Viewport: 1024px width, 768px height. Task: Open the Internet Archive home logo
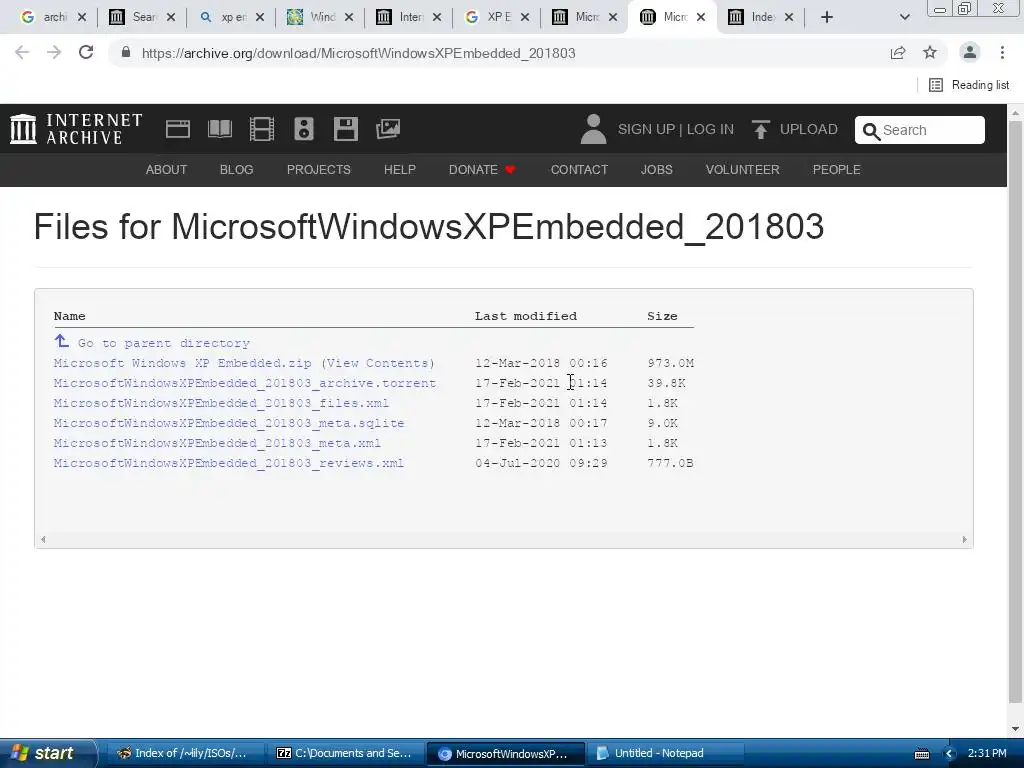pyautogui.click(x=76, y=129)
